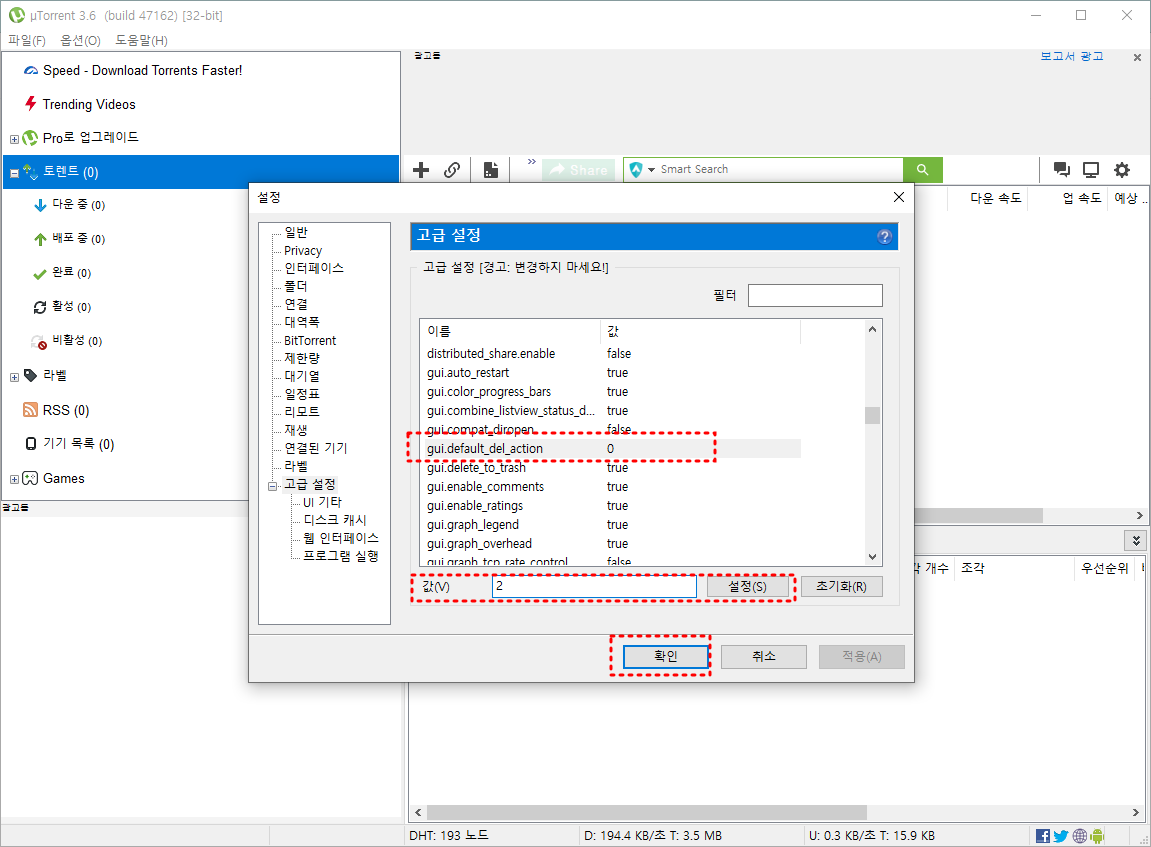Viewport: 1151px width, 847px height.
Task: Collapse the 고급 설정 settings tree node
Action: [x=272, y=486]
